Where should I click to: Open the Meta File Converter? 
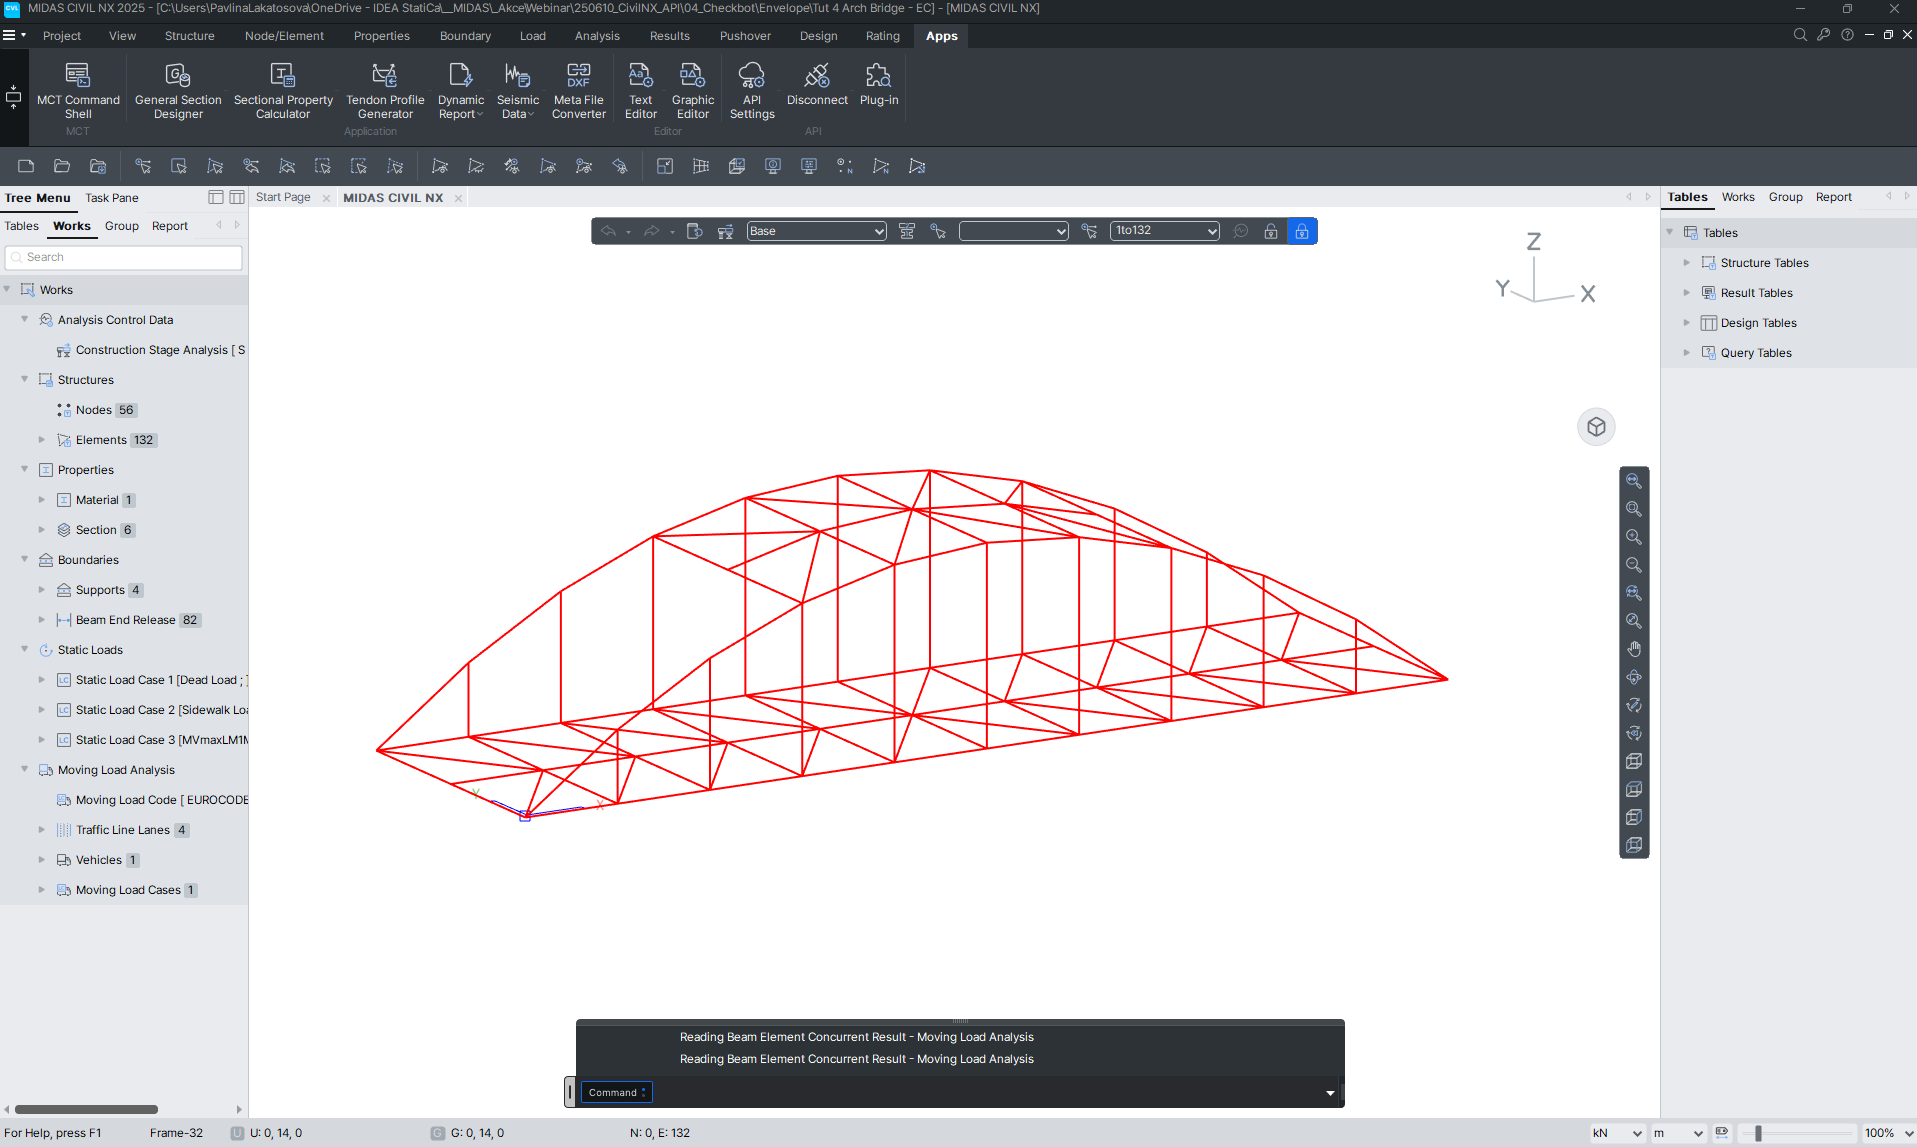coord(579,90)
